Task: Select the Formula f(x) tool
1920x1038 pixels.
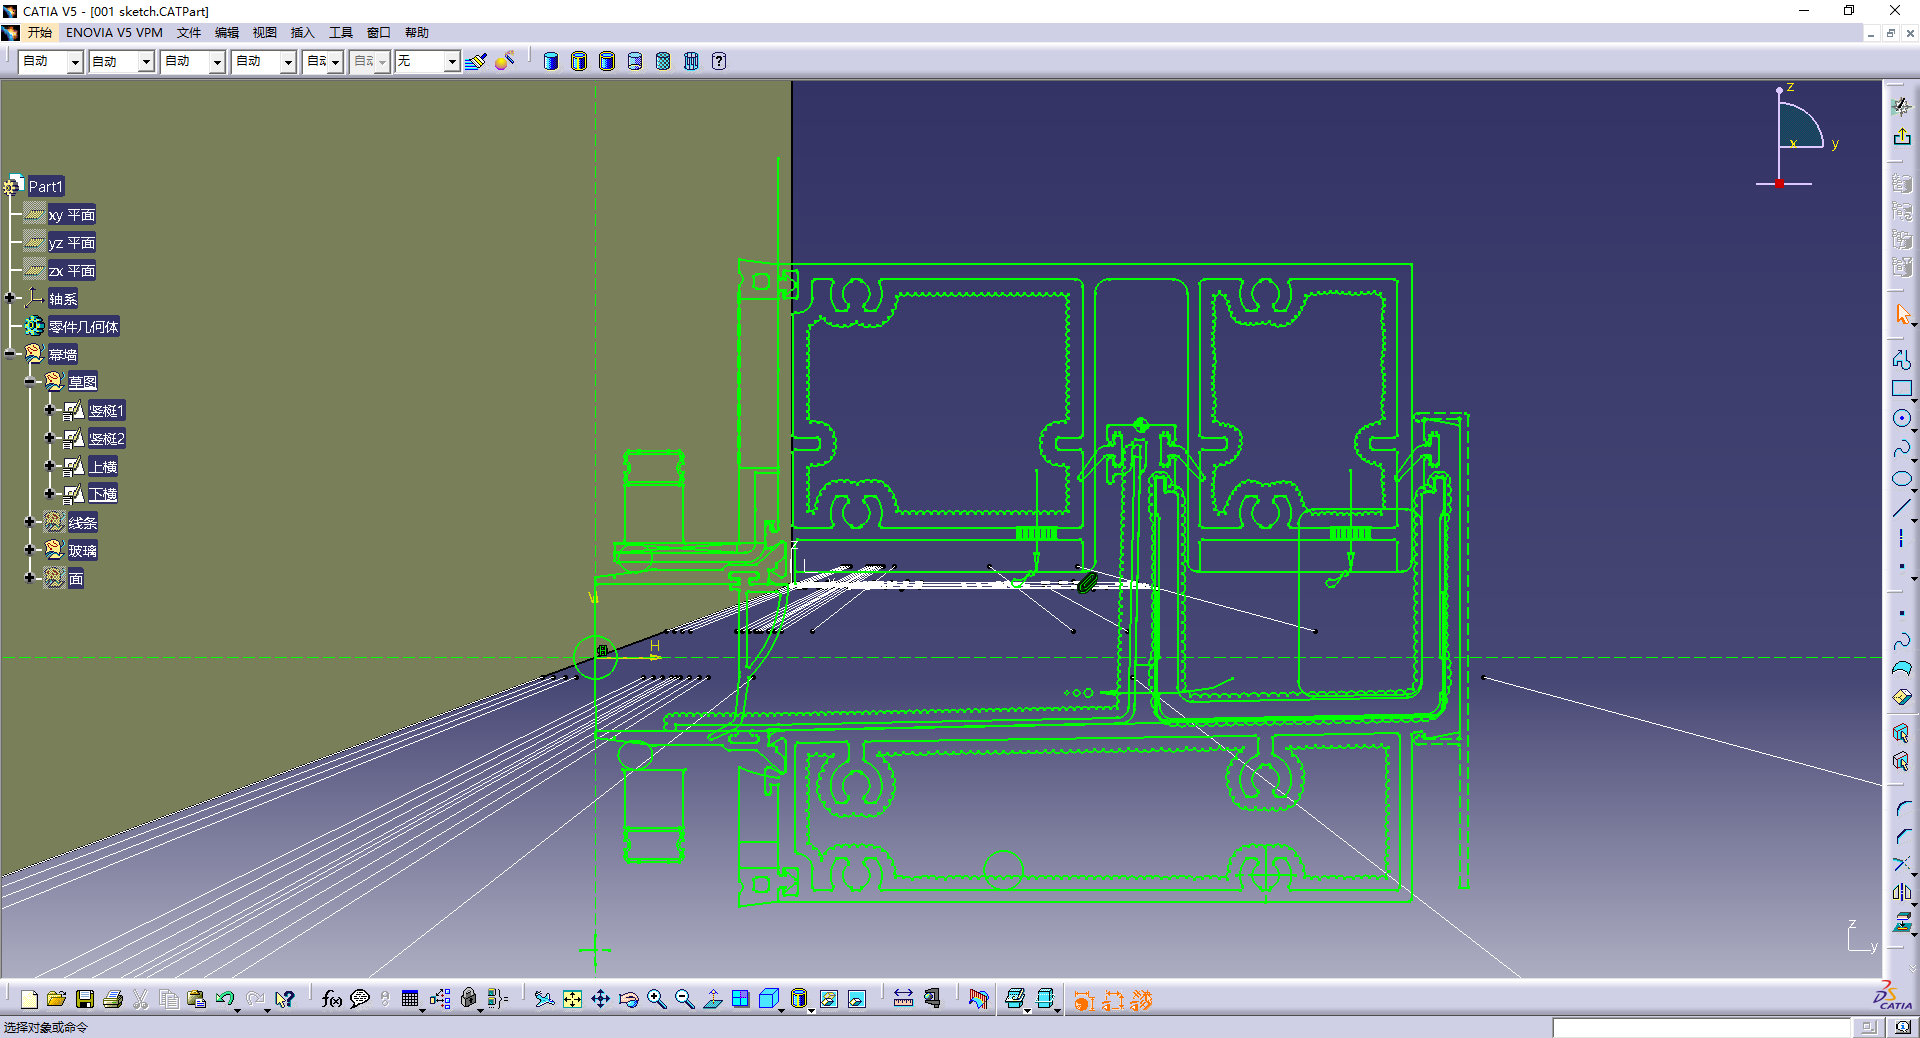Action: coord(332,999)
